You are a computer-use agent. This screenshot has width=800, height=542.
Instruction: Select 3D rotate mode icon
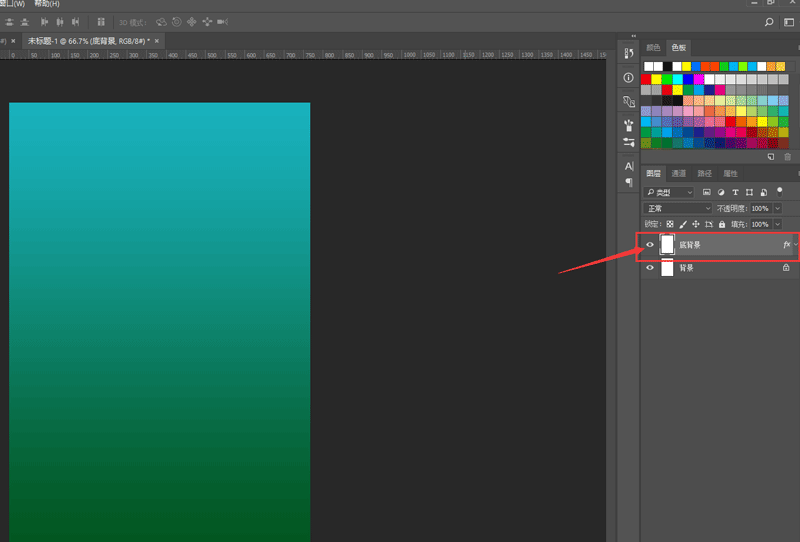[161, 22]
